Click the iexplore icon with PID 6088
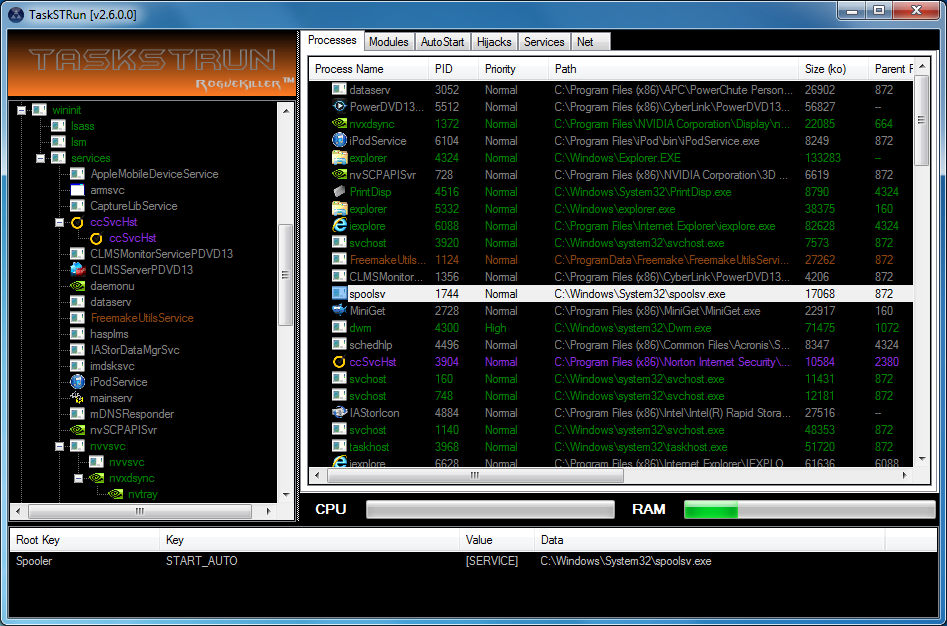Screen dimensions: 947x626 coord(339,225)
